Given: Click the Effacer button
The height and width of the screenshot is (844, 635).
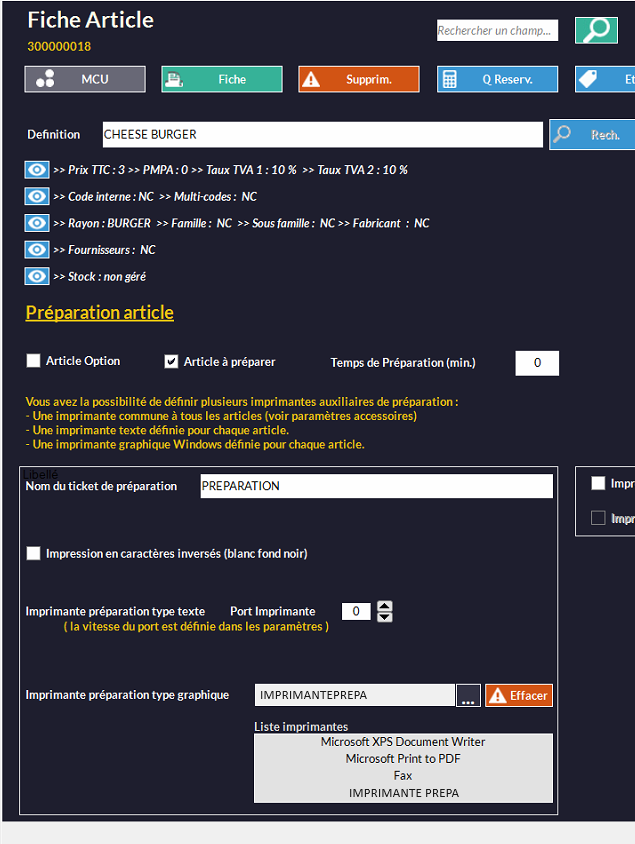Looking at the screenshot, I should (x=519, y=696).
